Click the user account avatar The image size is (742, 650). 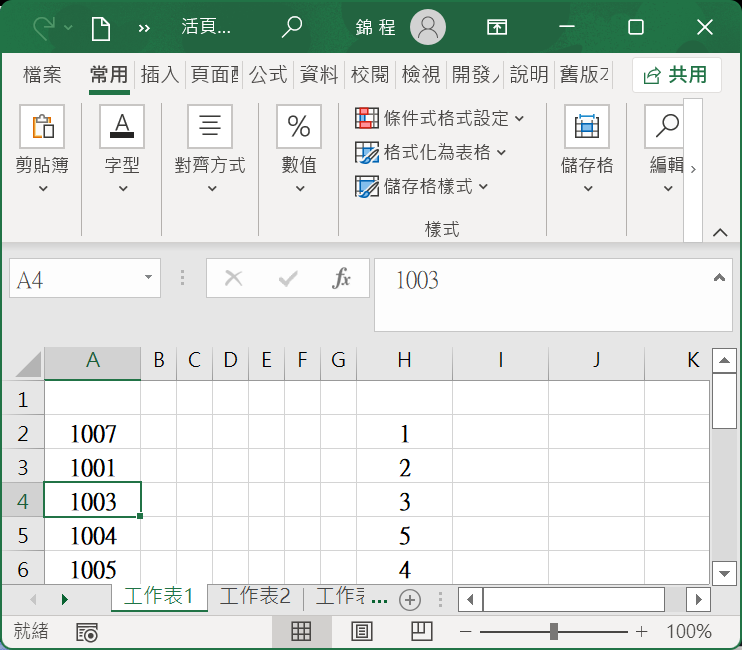[x=428, y=27]
